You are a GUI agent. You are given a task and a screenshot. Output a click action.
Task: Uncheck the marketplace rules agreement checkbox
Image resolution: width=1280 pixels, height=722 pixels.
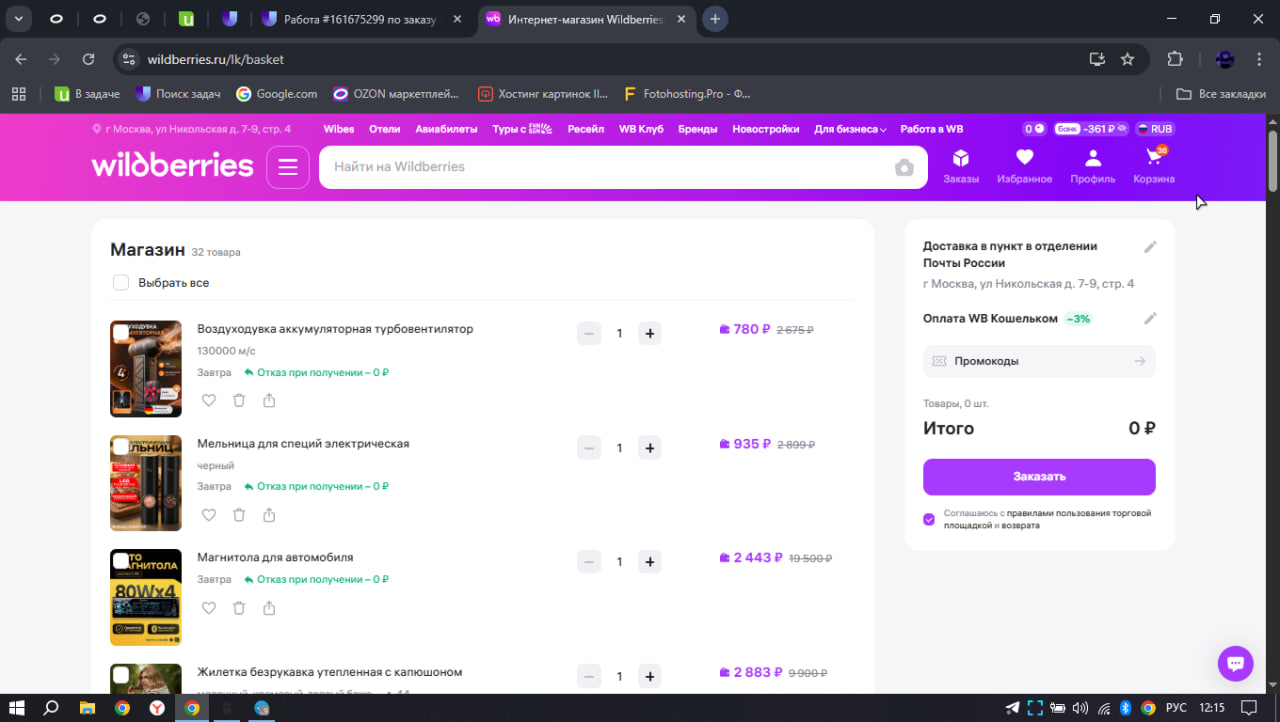[x=929, y=519]
